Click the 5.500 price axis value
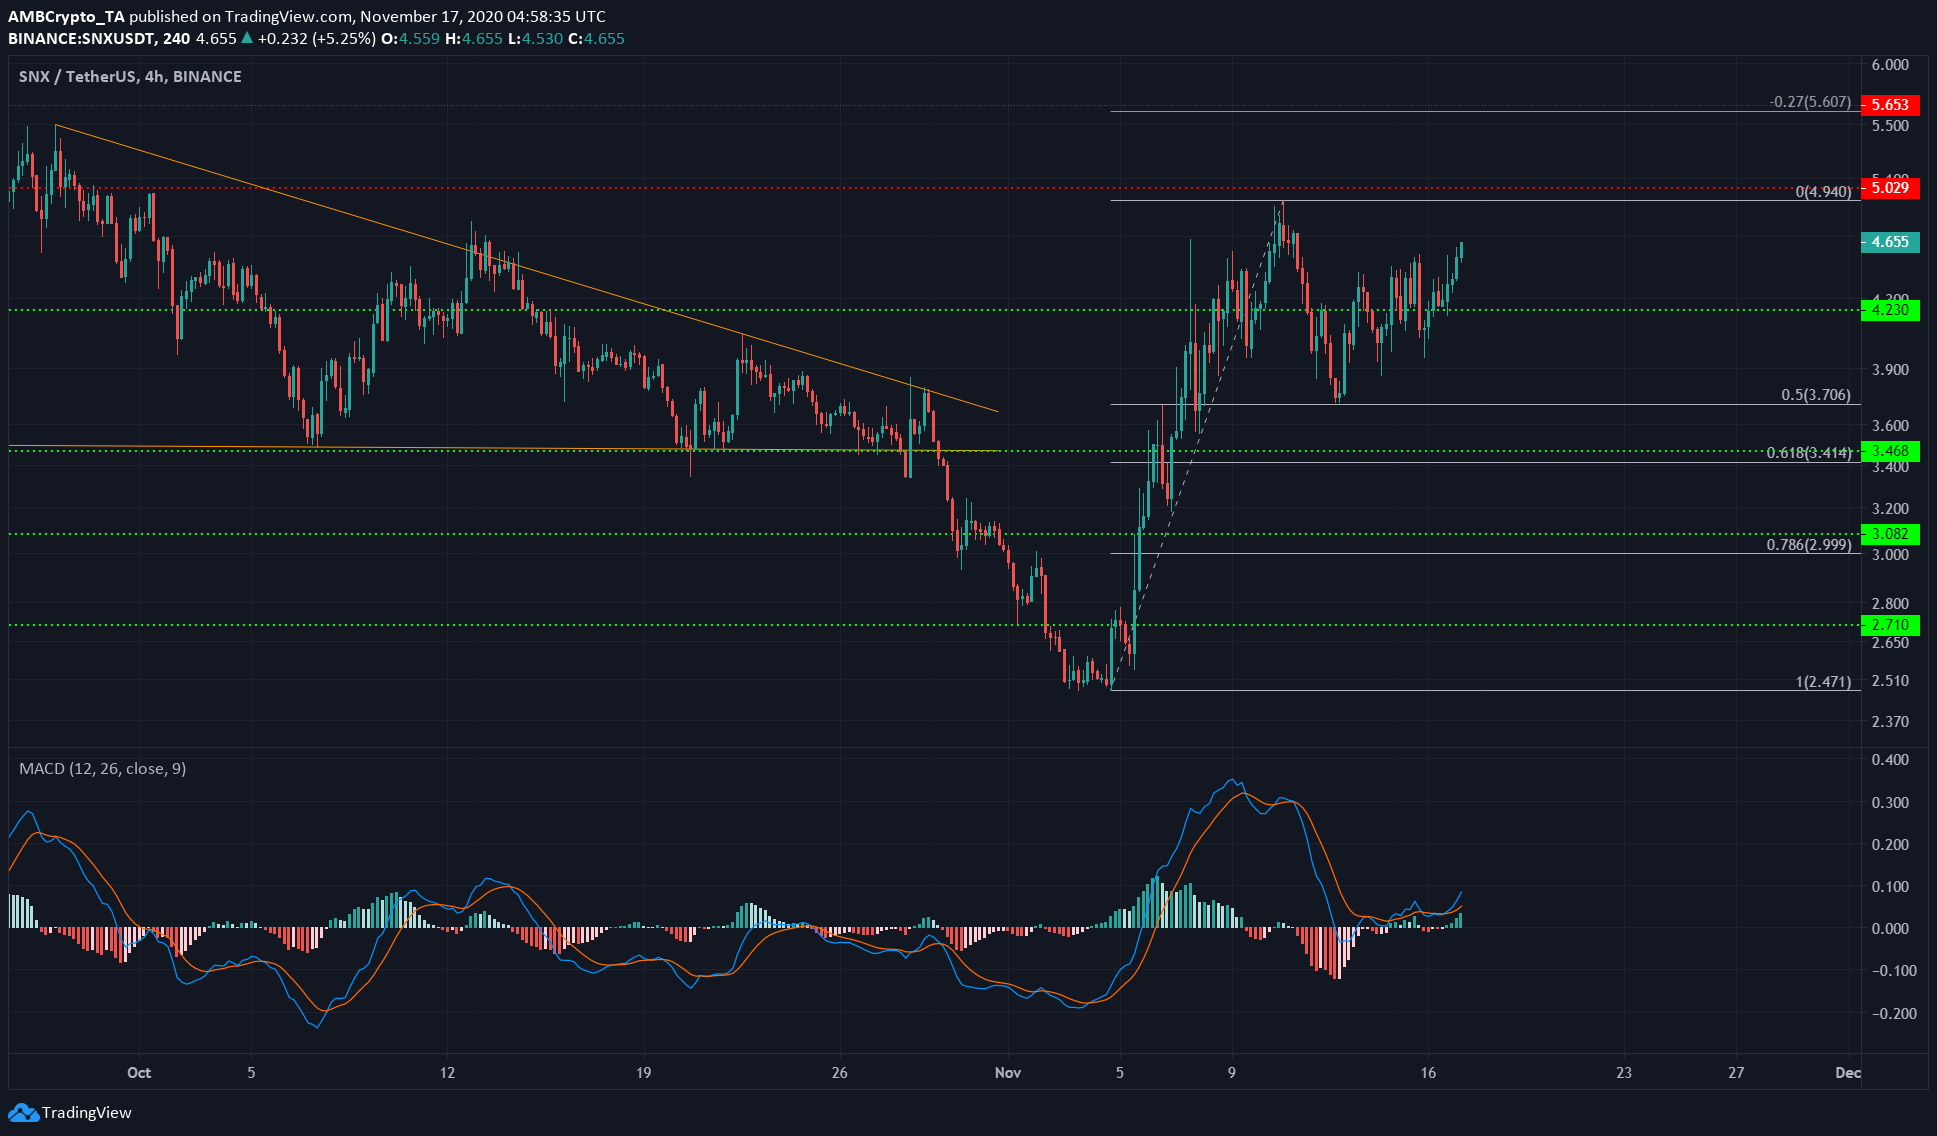1937x1136 pixels. click(x=1890, y=126)
